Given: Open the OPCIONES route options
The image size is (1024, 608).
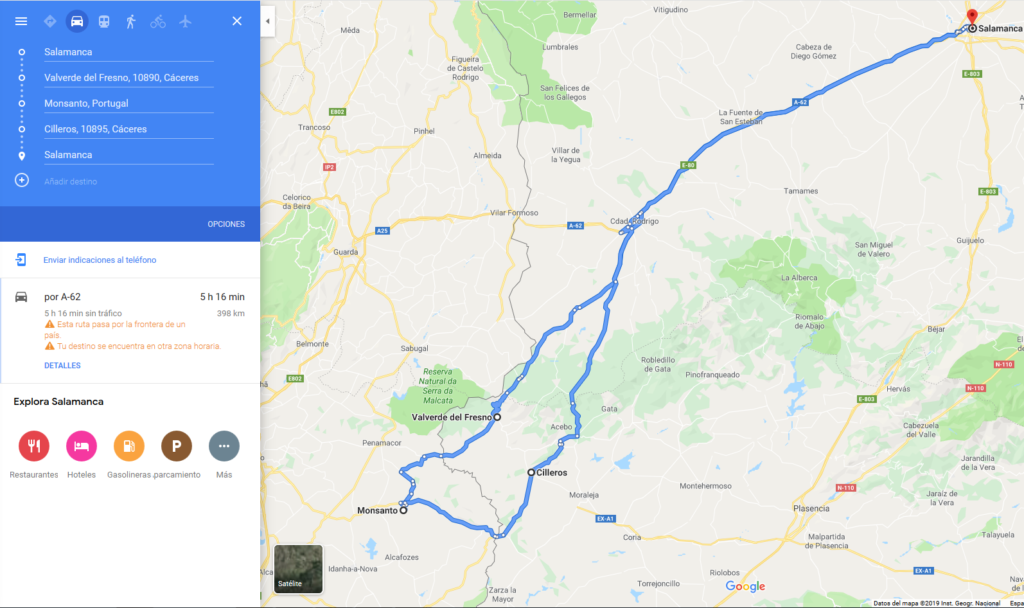Looking at the screenshot, I should click(x=226, y=224).
